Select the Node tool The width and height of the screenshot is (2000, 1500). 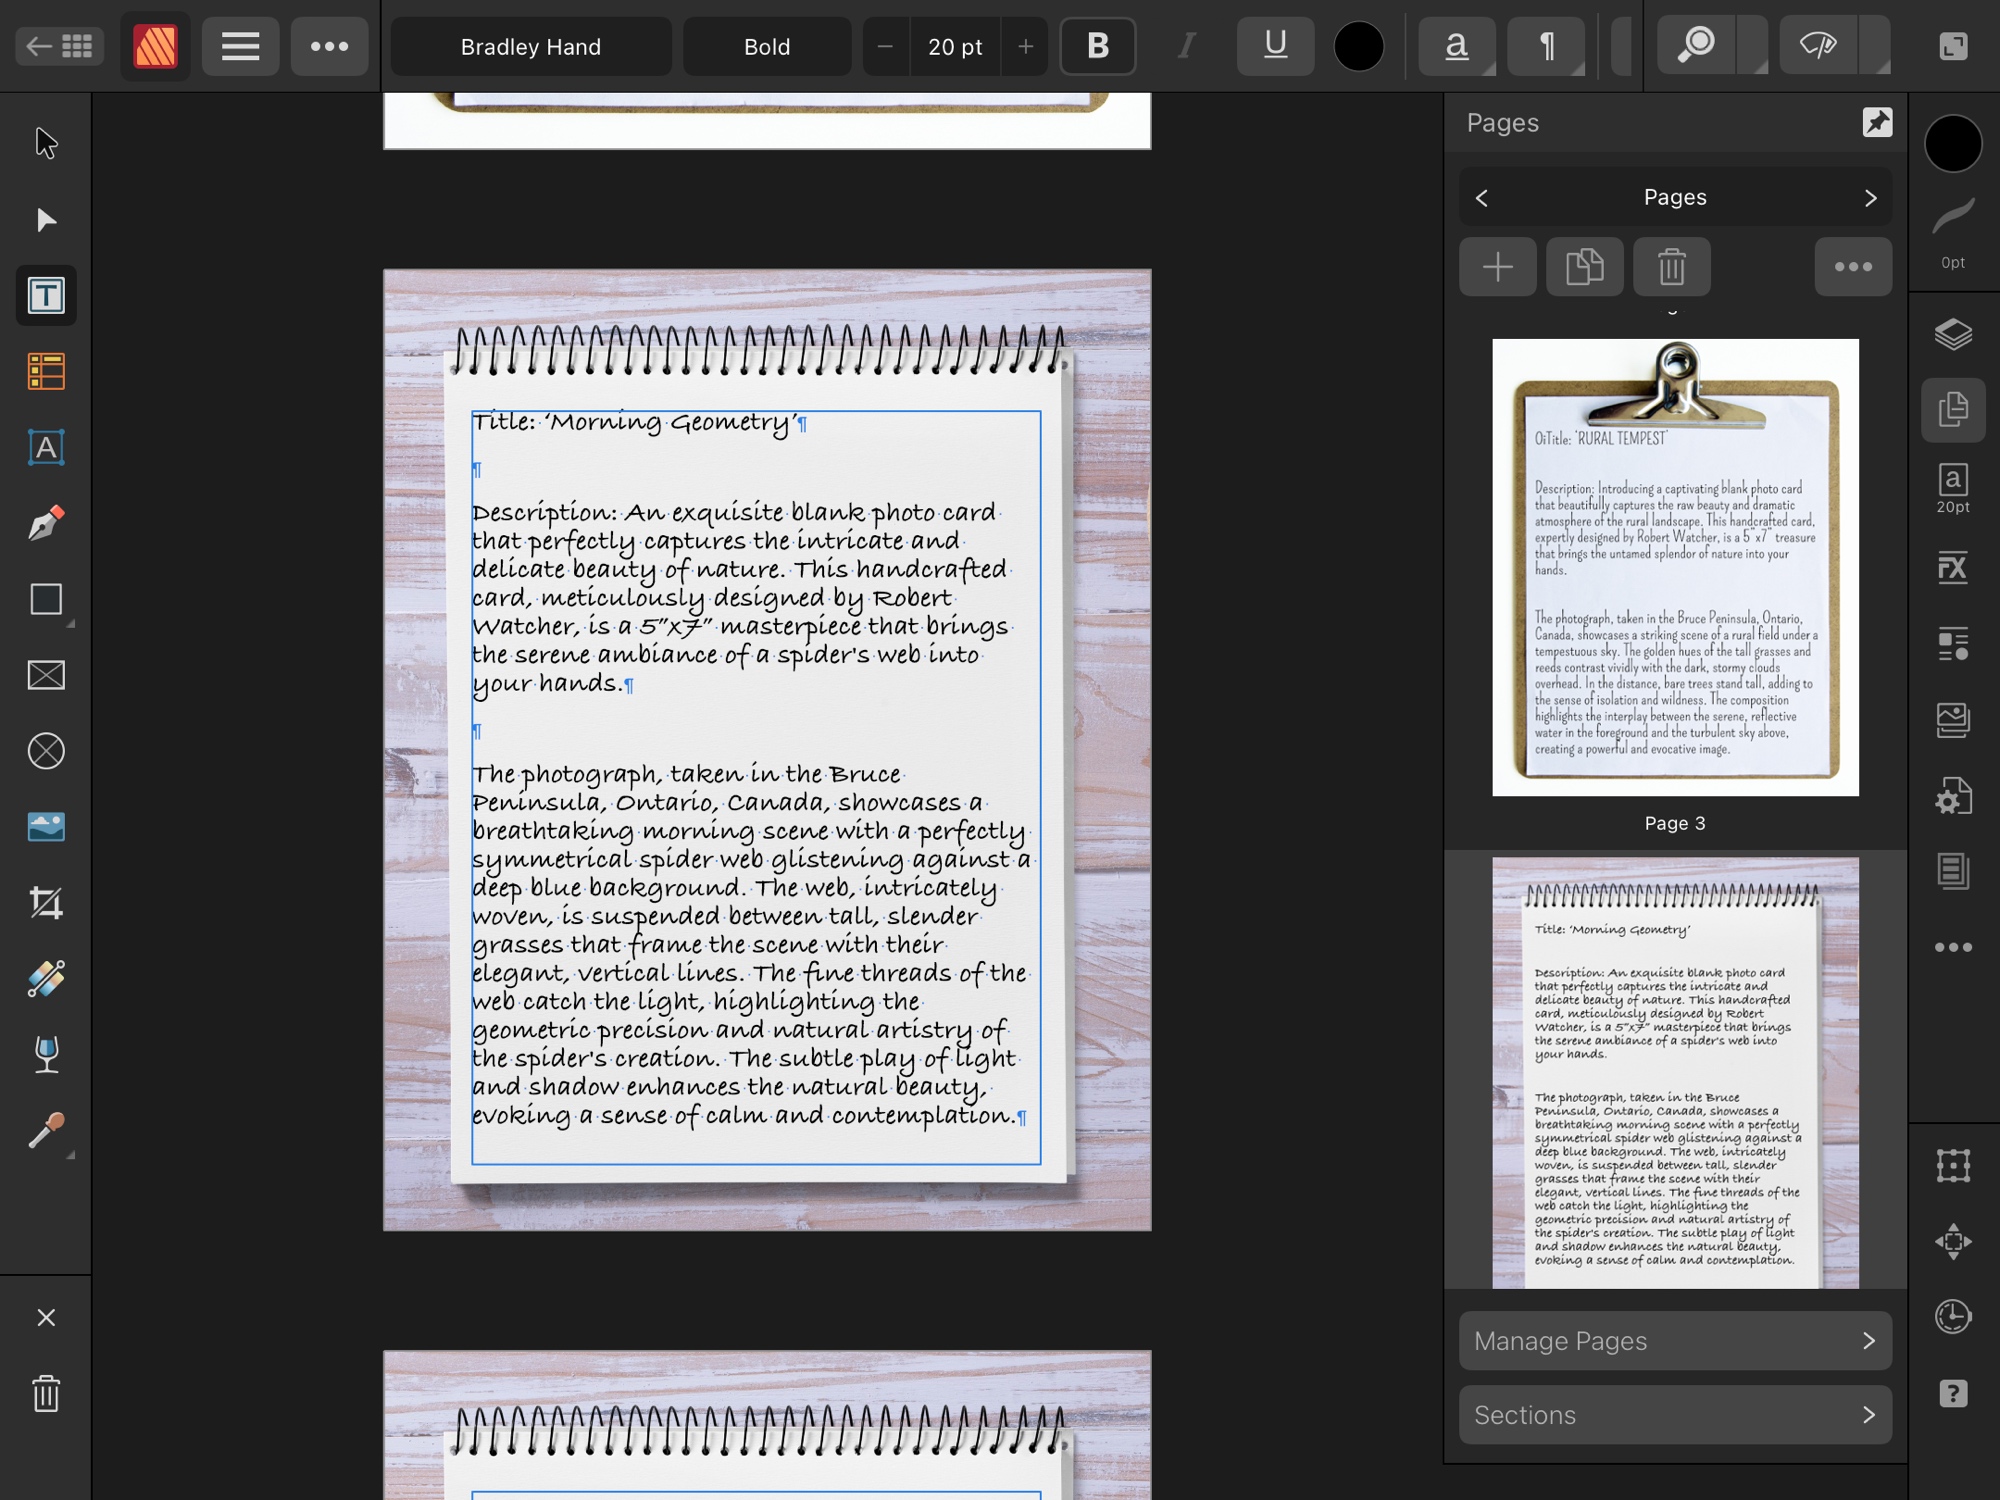click(46, 219)
